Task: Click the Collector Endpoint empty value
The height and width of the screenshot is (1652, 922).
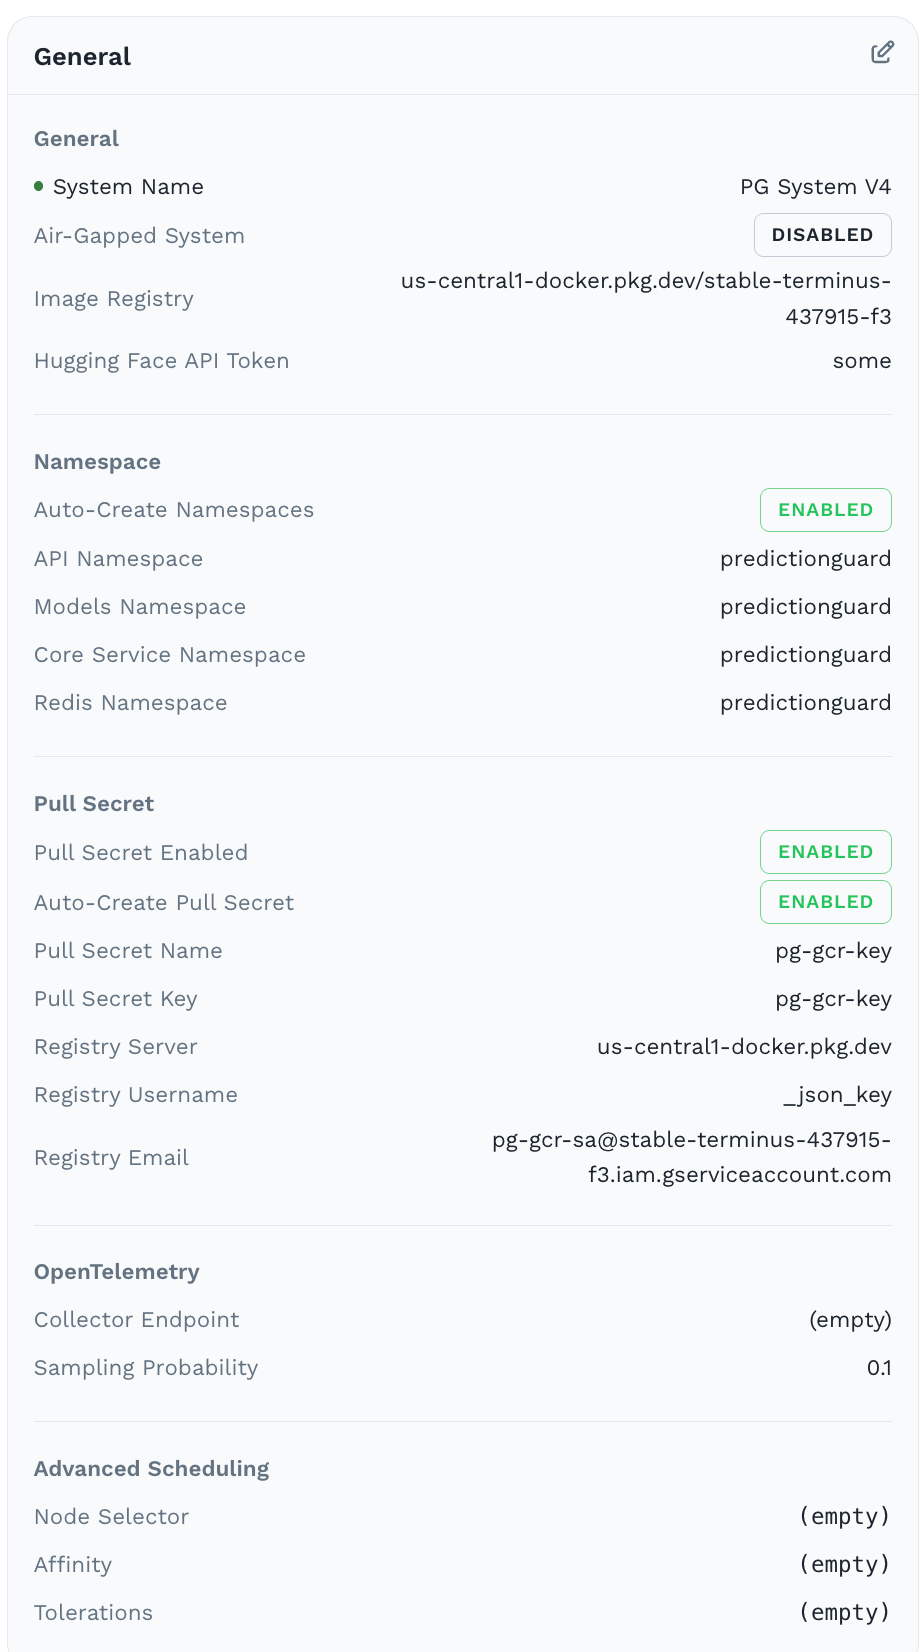Action: tap(850, 1320)
